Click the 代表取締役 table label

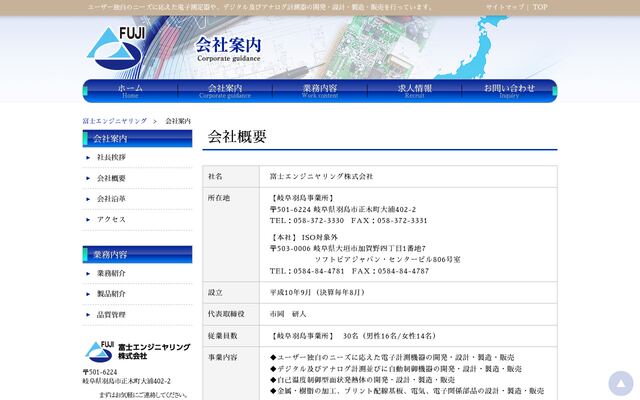click(226, 314)
